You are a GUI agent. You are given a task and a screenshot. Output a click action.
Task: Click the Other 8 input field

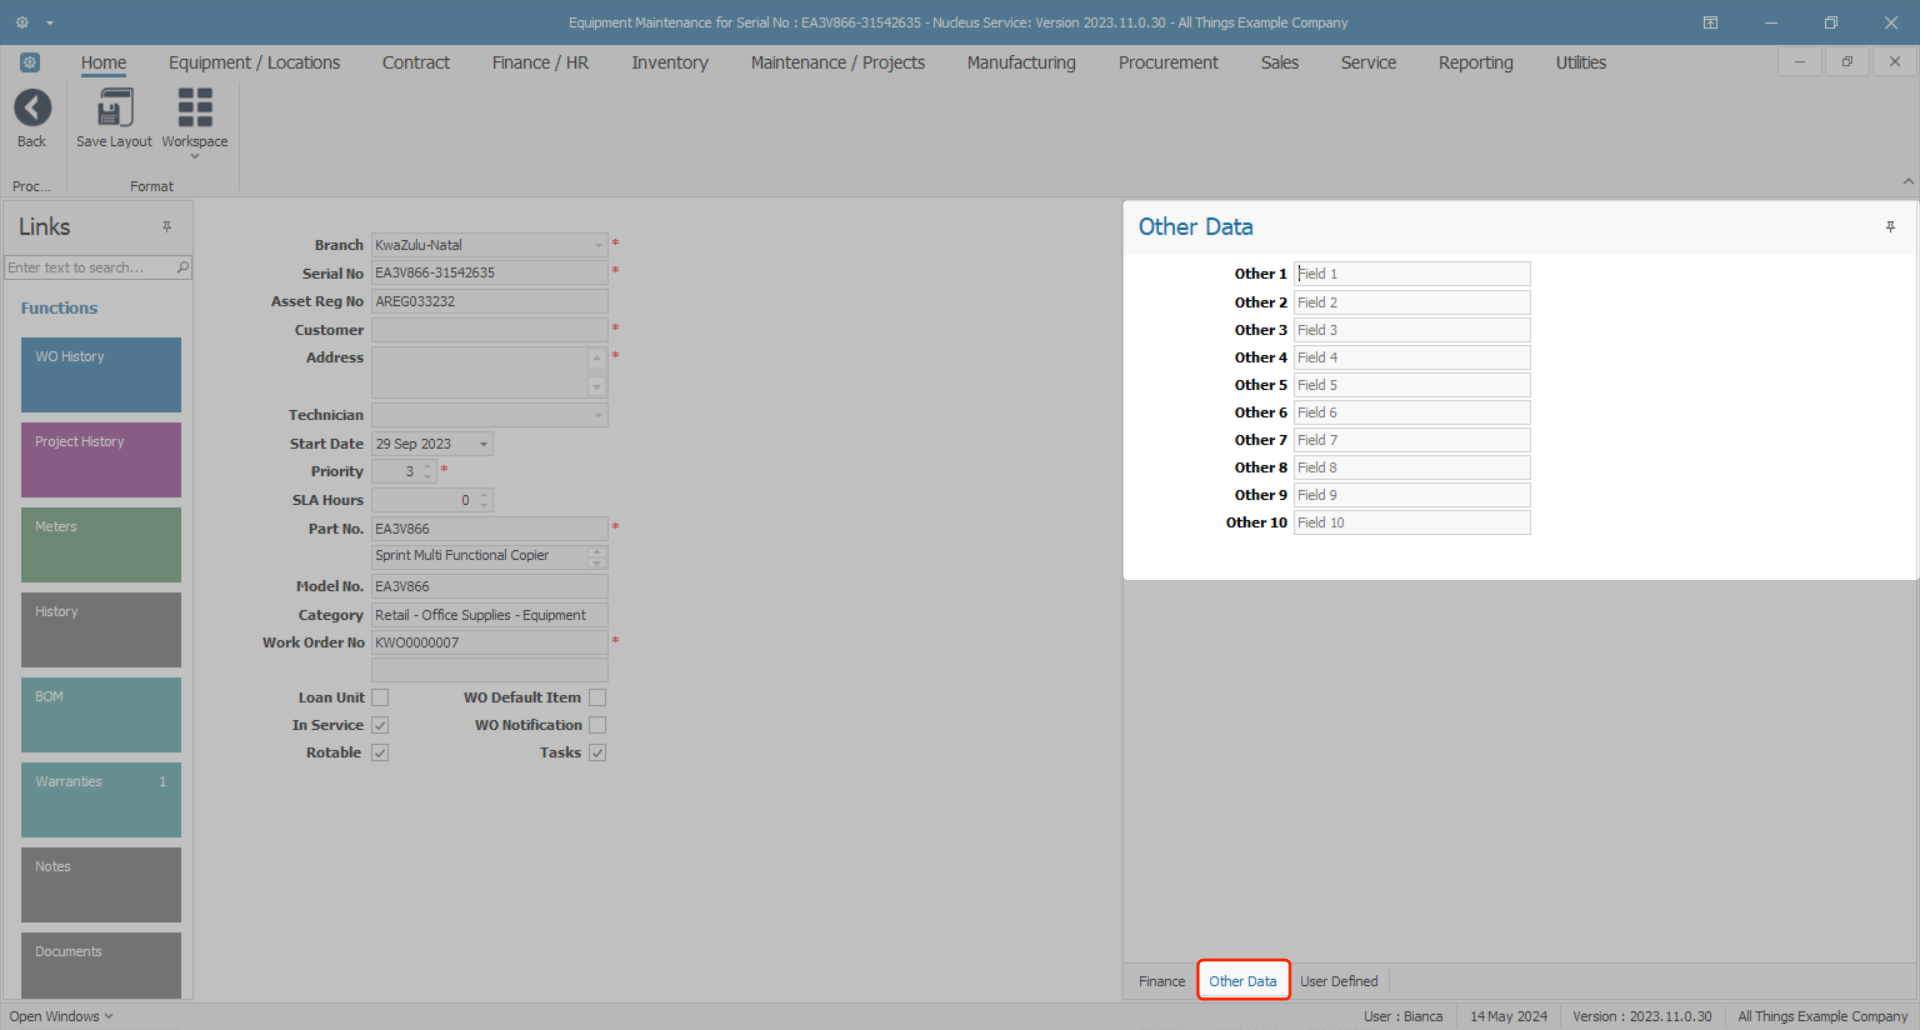(1412, 468)
